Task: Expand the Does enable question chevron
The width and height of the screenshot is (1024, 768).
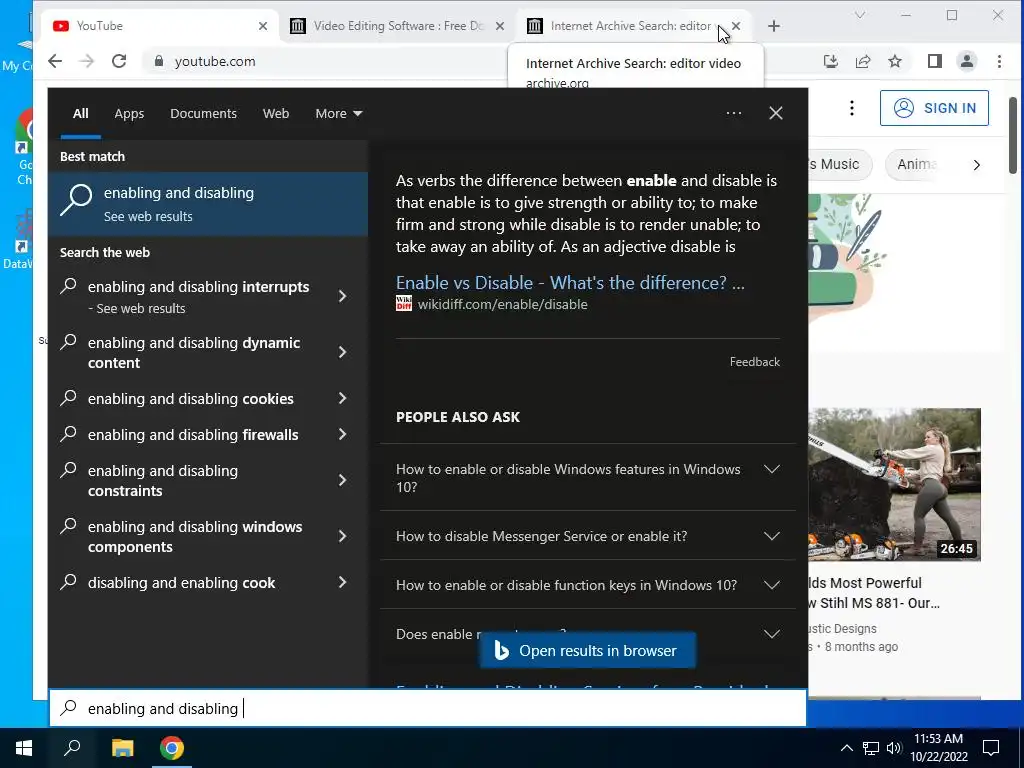Action: coord(772,634)
